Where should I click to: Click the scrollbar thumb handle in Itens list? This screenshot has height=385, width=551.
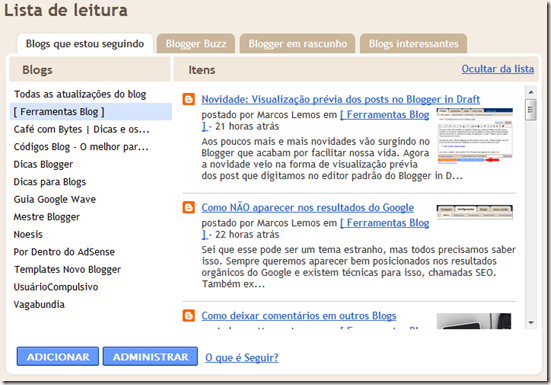[x=531, y=110]
